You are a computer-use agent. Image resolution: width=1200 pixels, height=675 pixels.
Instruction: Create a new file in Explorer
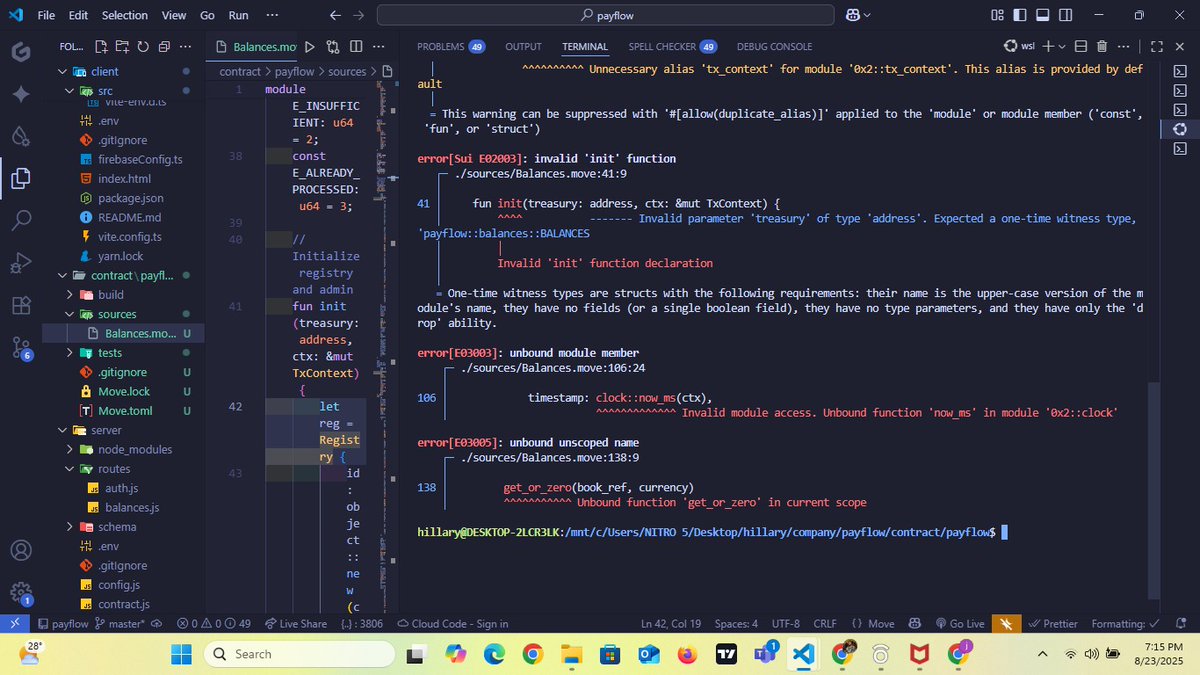click(101, 46)
